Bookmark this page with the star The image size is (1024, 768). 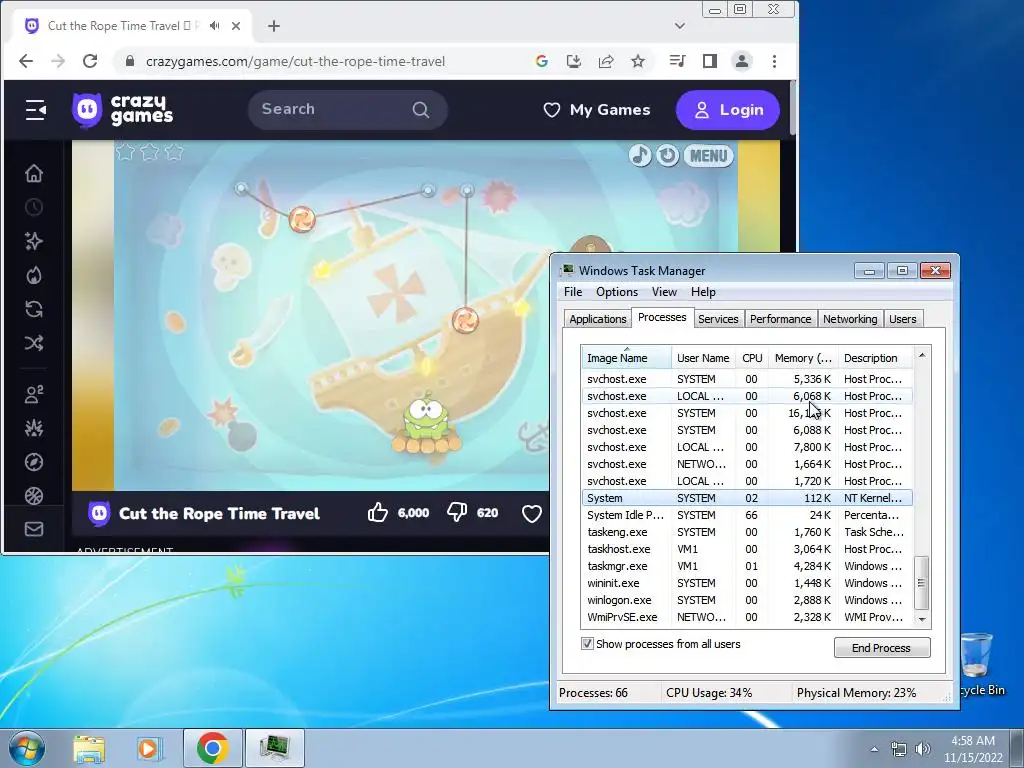(638, 61)
